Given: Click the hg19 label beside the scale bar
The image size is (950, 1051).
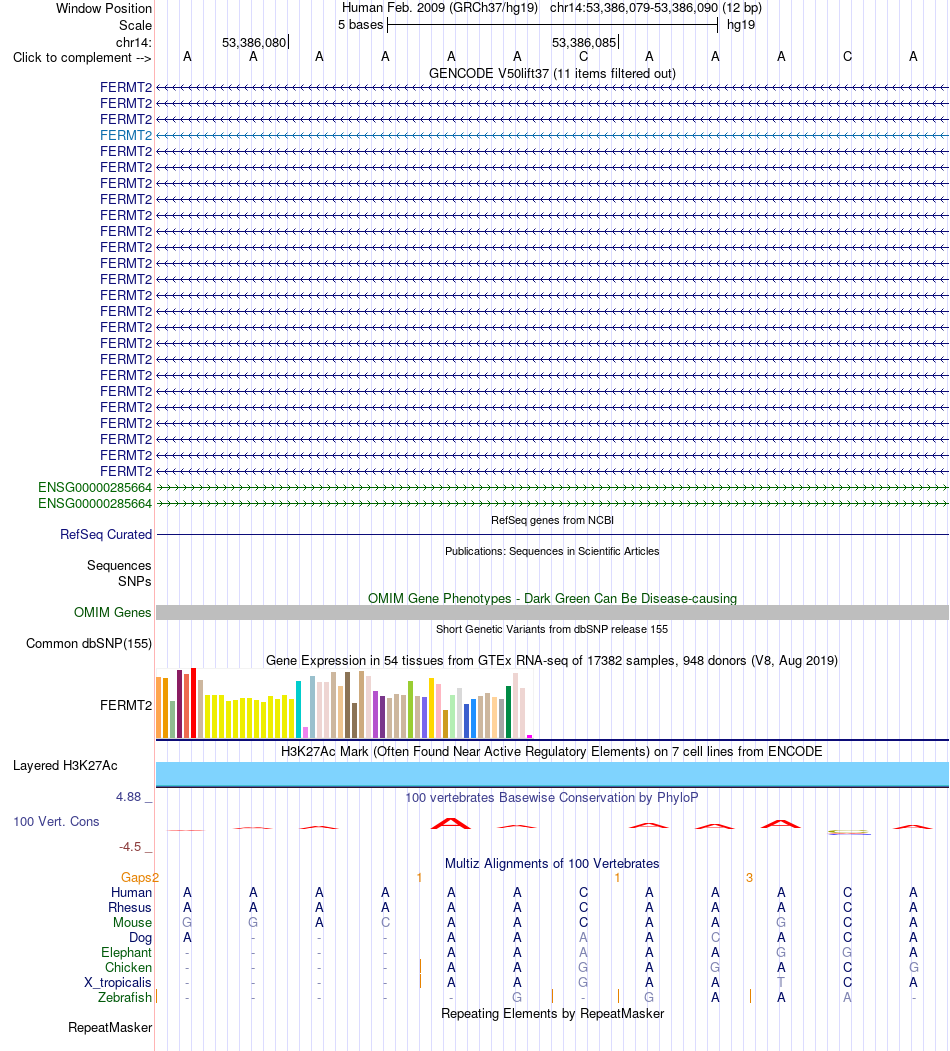Looking at the screenshot, I should click(x=741, y=25).
